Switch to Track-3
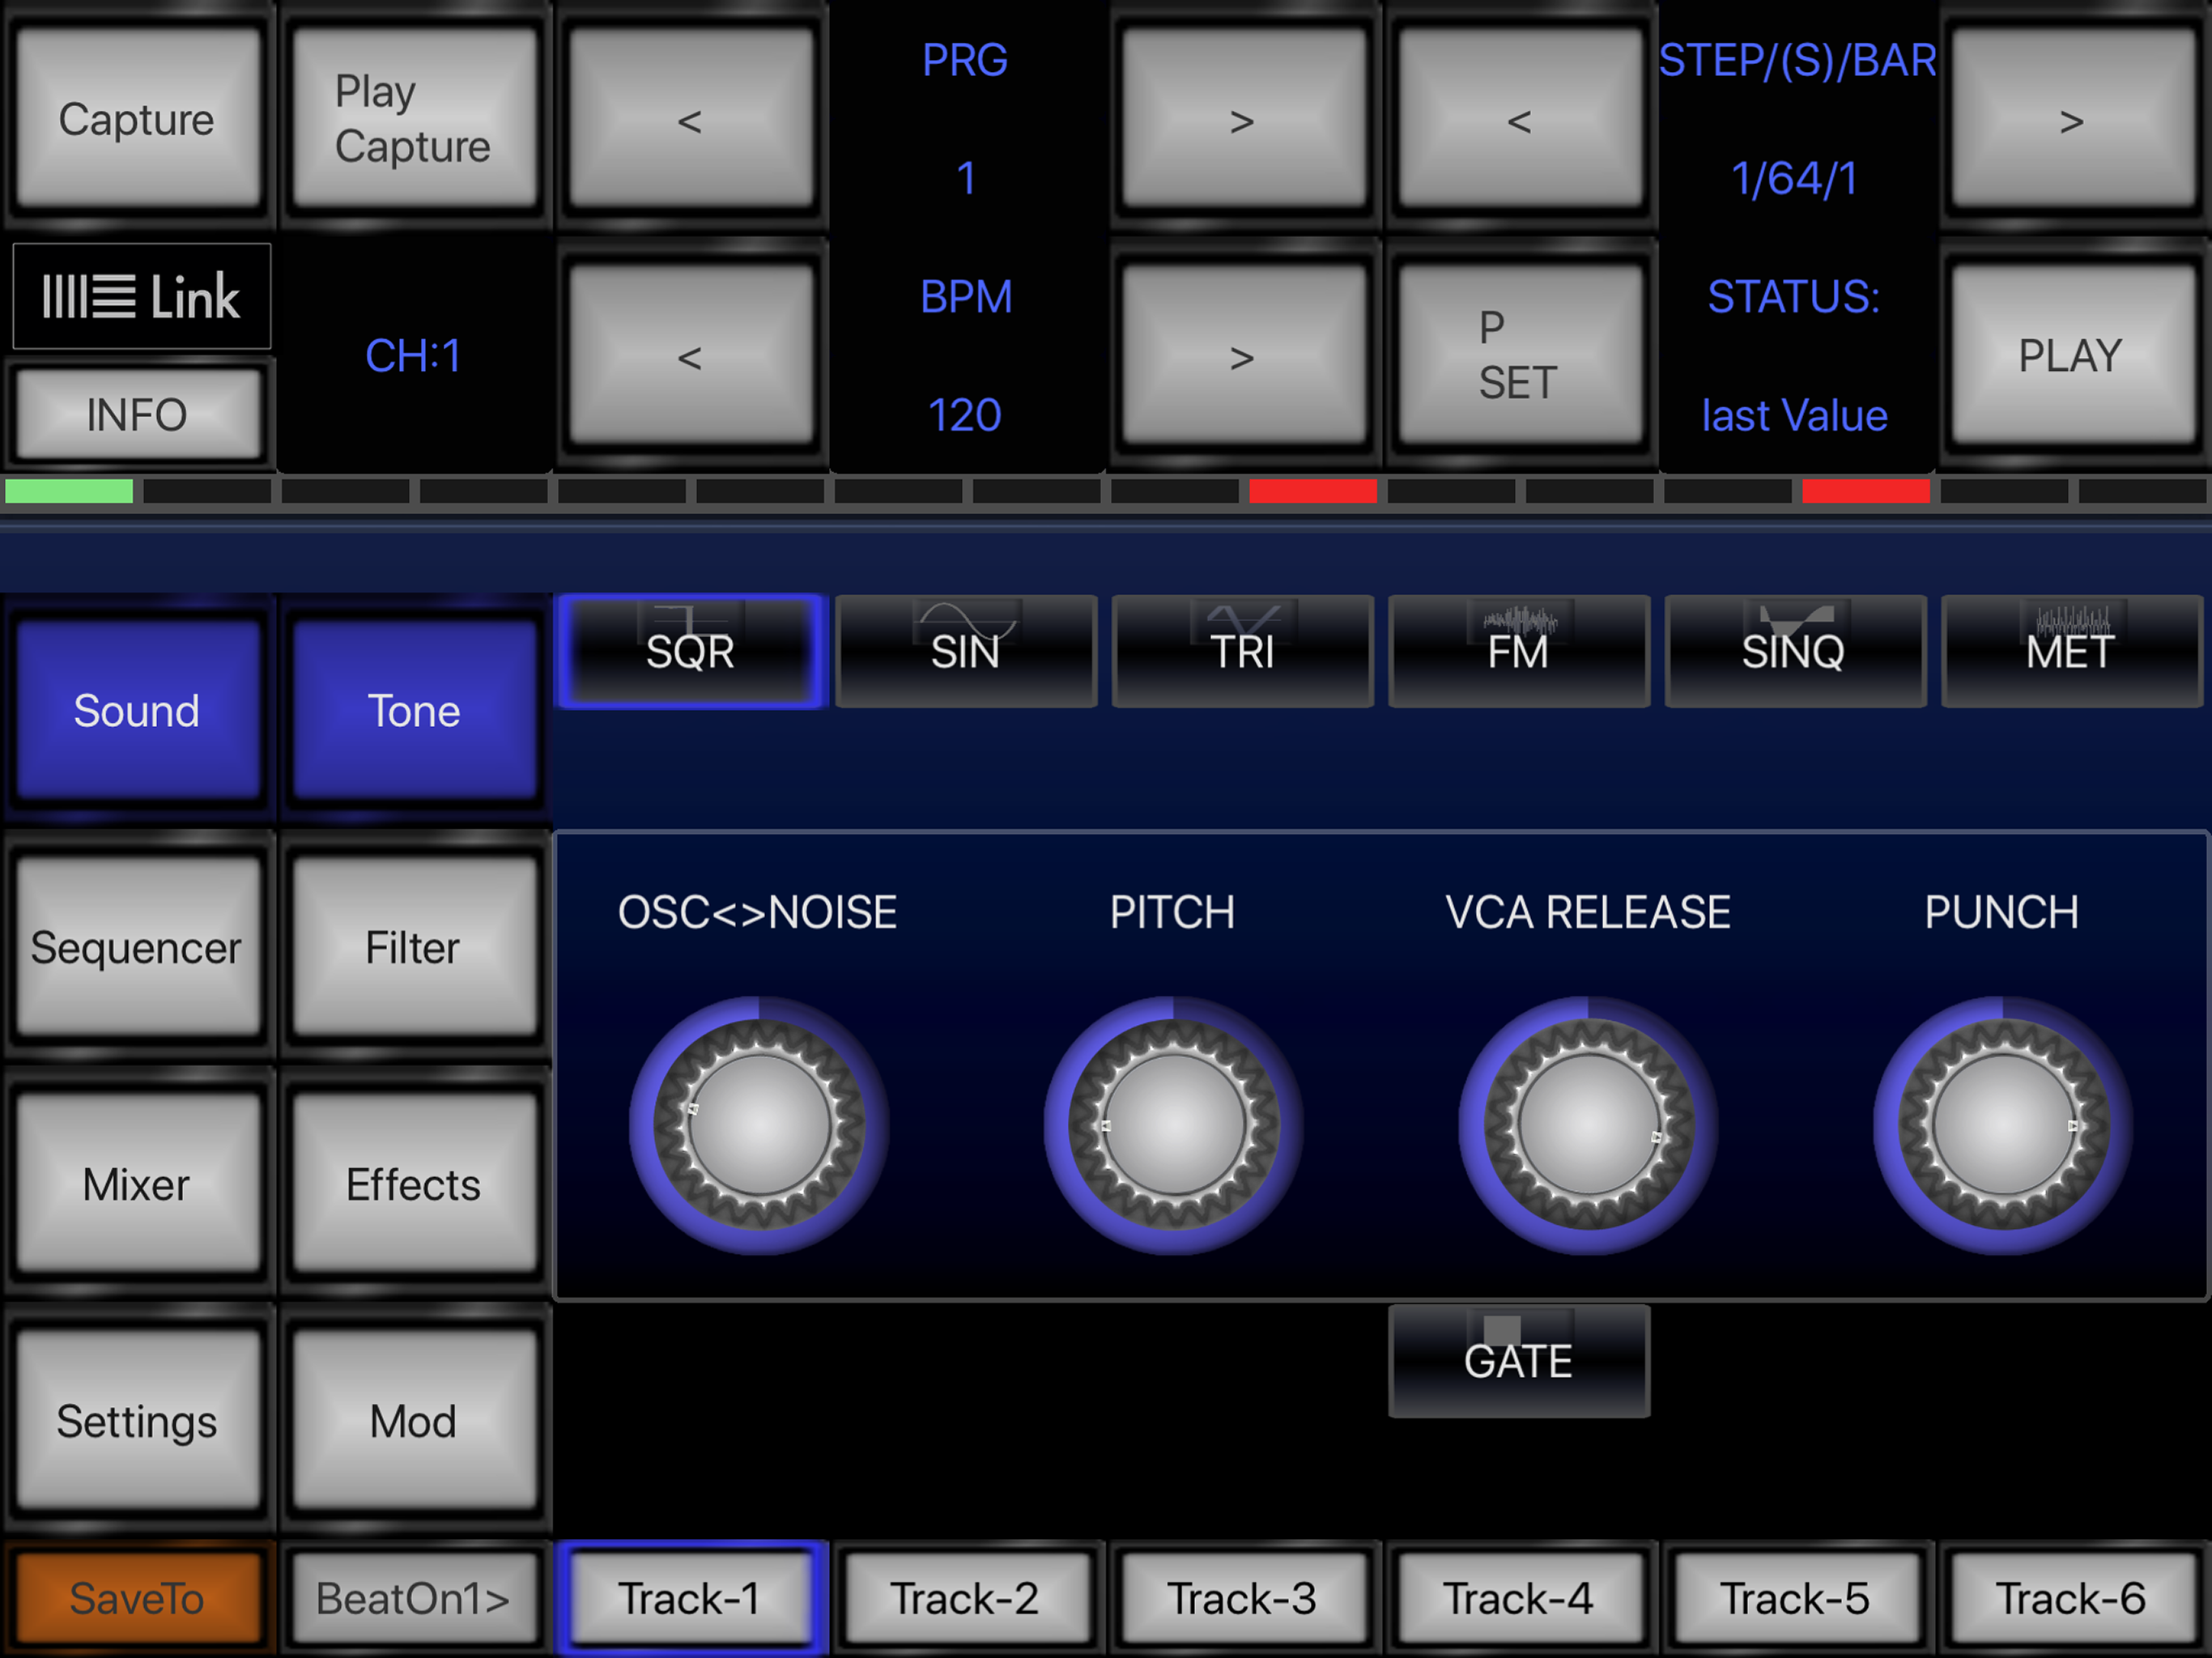The width and height of the screenshot is (2212, 1658). pos(1242,1597)
